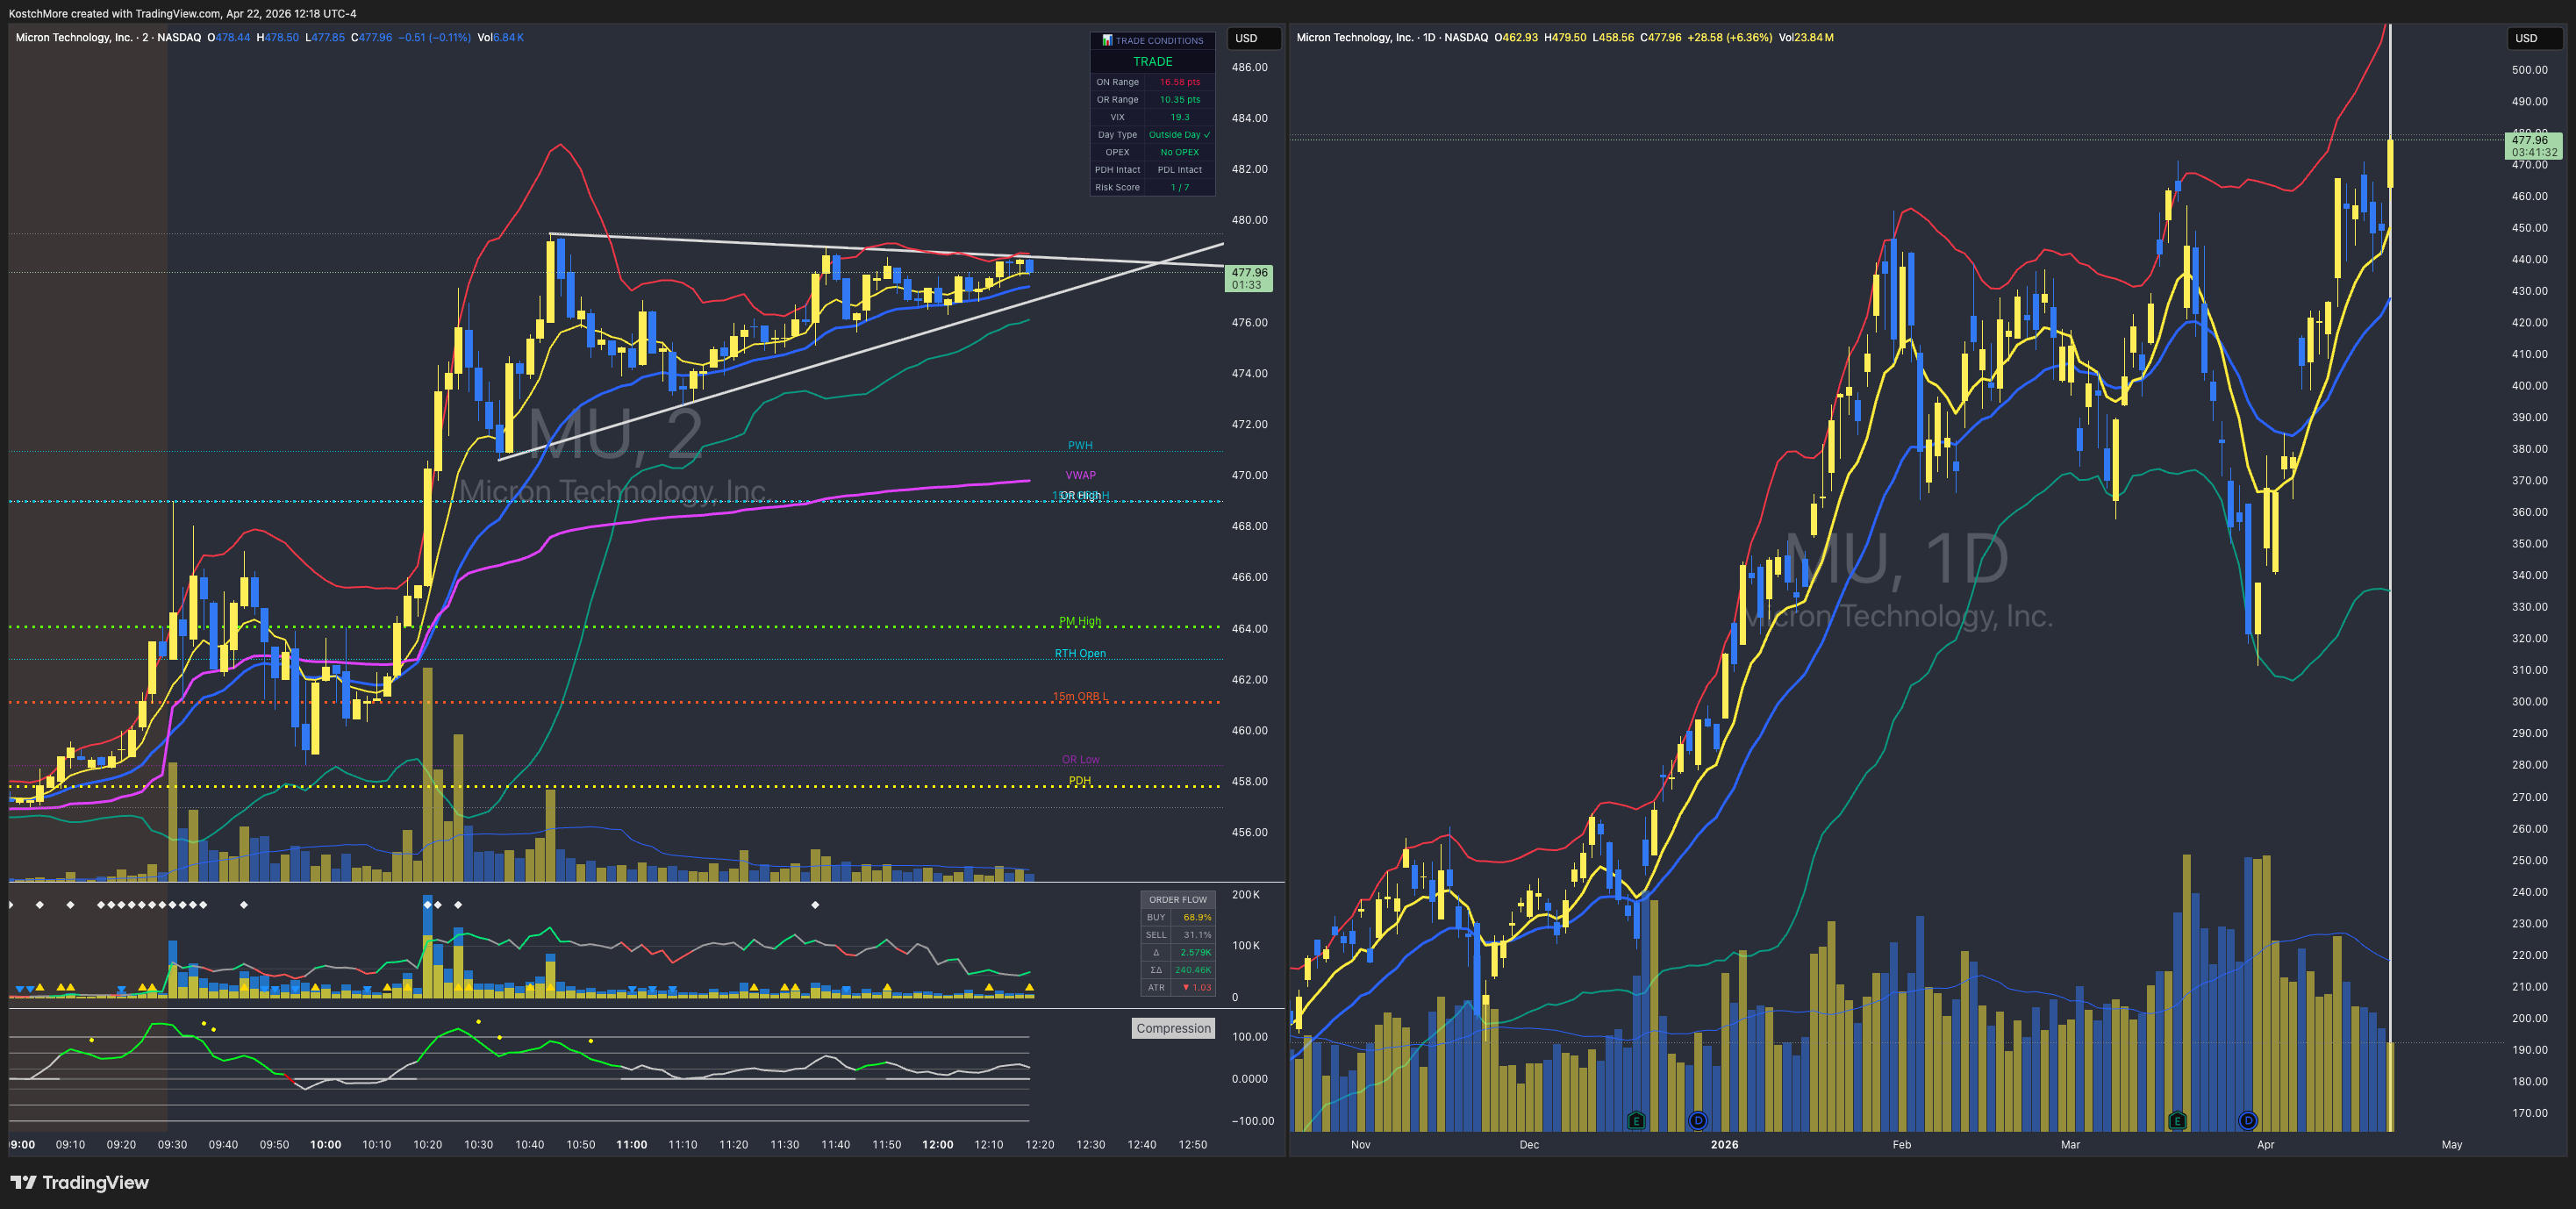Click the 500.00 level on the daily price axis
The height and width of the screenshot is (1209, 2576).
coord(2529,70)
